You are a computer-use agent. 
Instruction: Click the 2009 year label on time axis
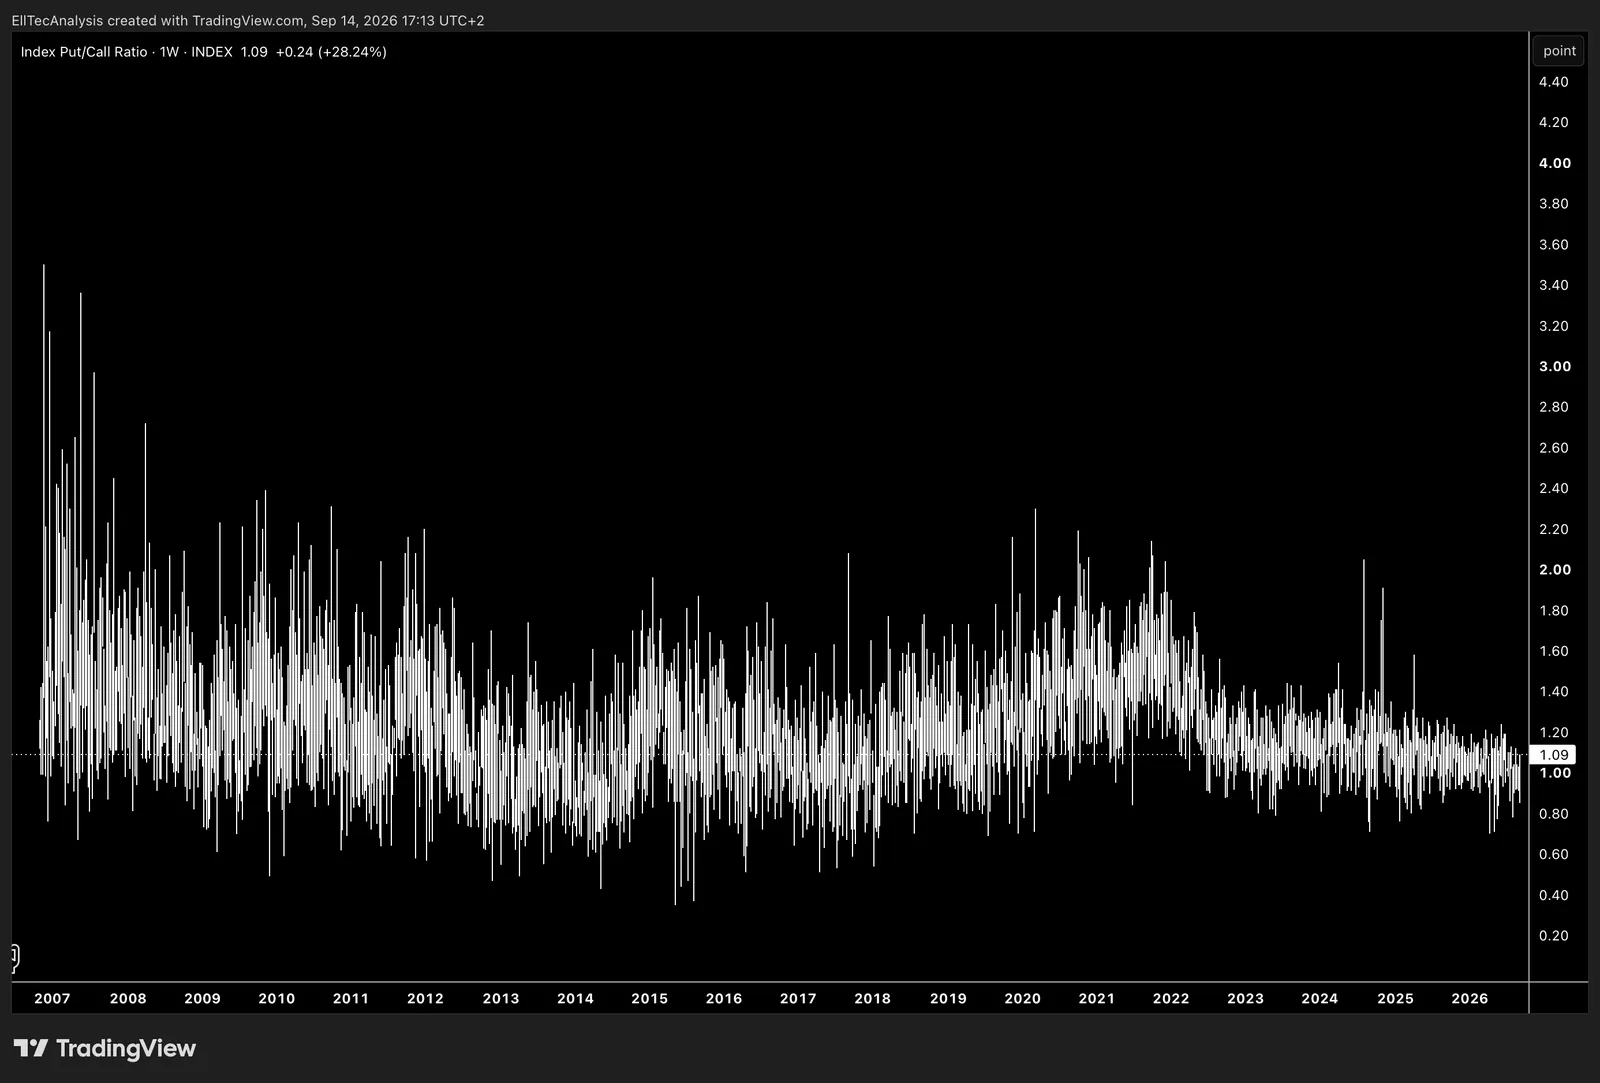pos(202,998)
